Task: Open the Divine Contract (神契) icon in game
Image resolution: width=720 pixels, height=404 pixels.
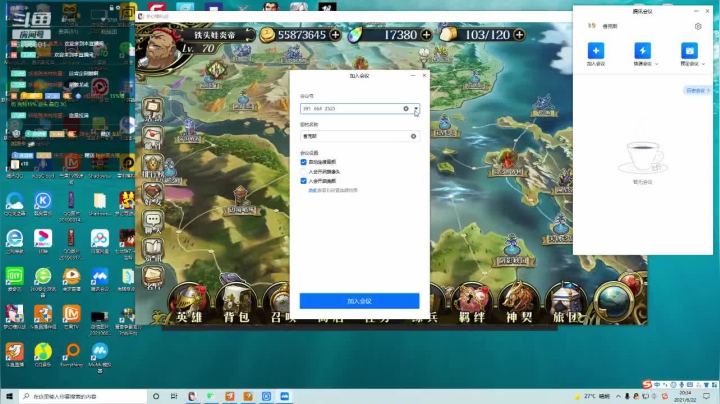Action: click(x=518, y=303)
